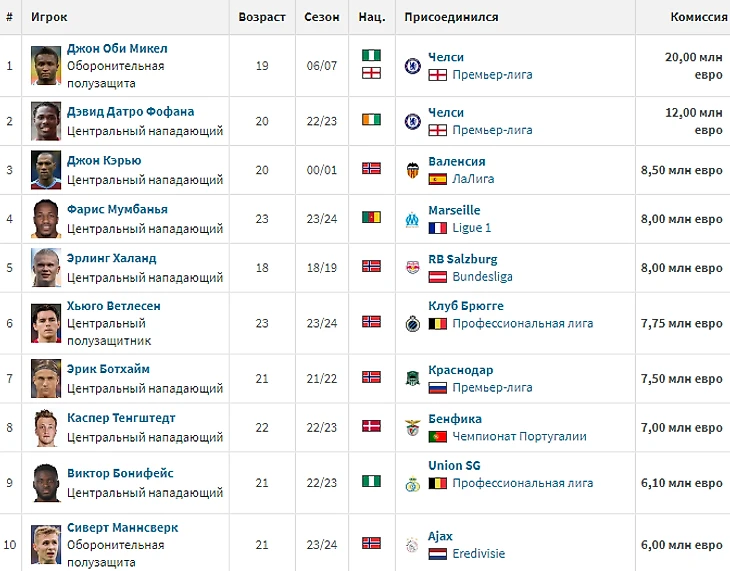Click the Union SG club logo

(411, 483)
